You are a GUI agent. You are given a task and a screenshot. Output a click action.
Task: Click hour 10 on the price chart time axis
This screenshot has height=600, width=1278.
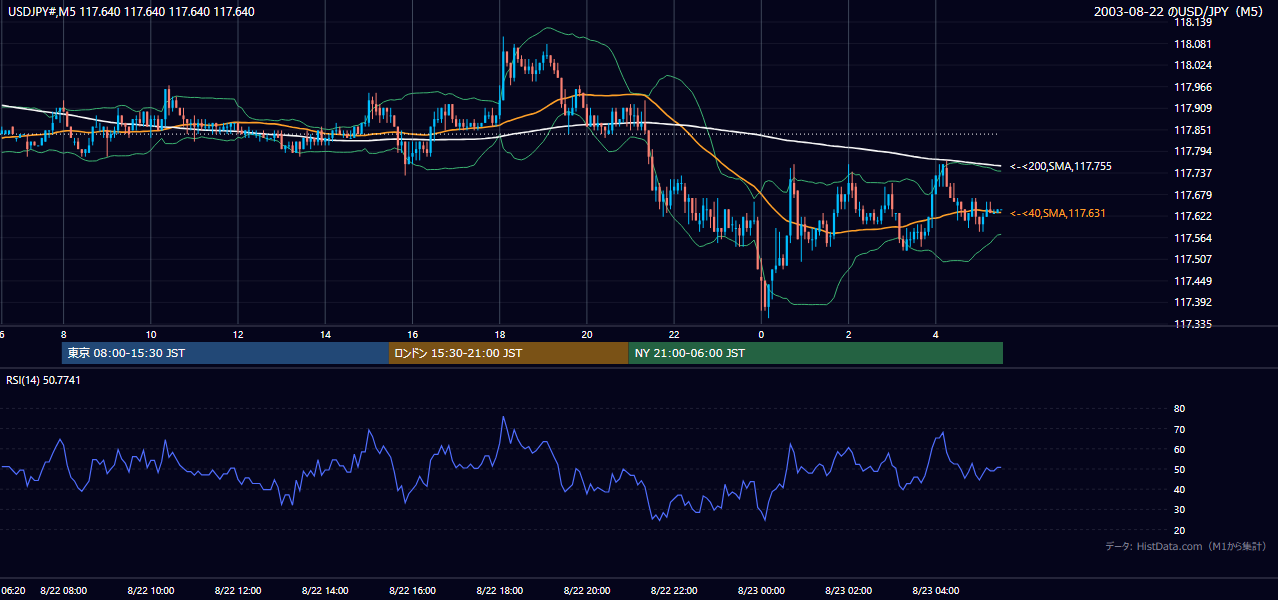[151, 334]
